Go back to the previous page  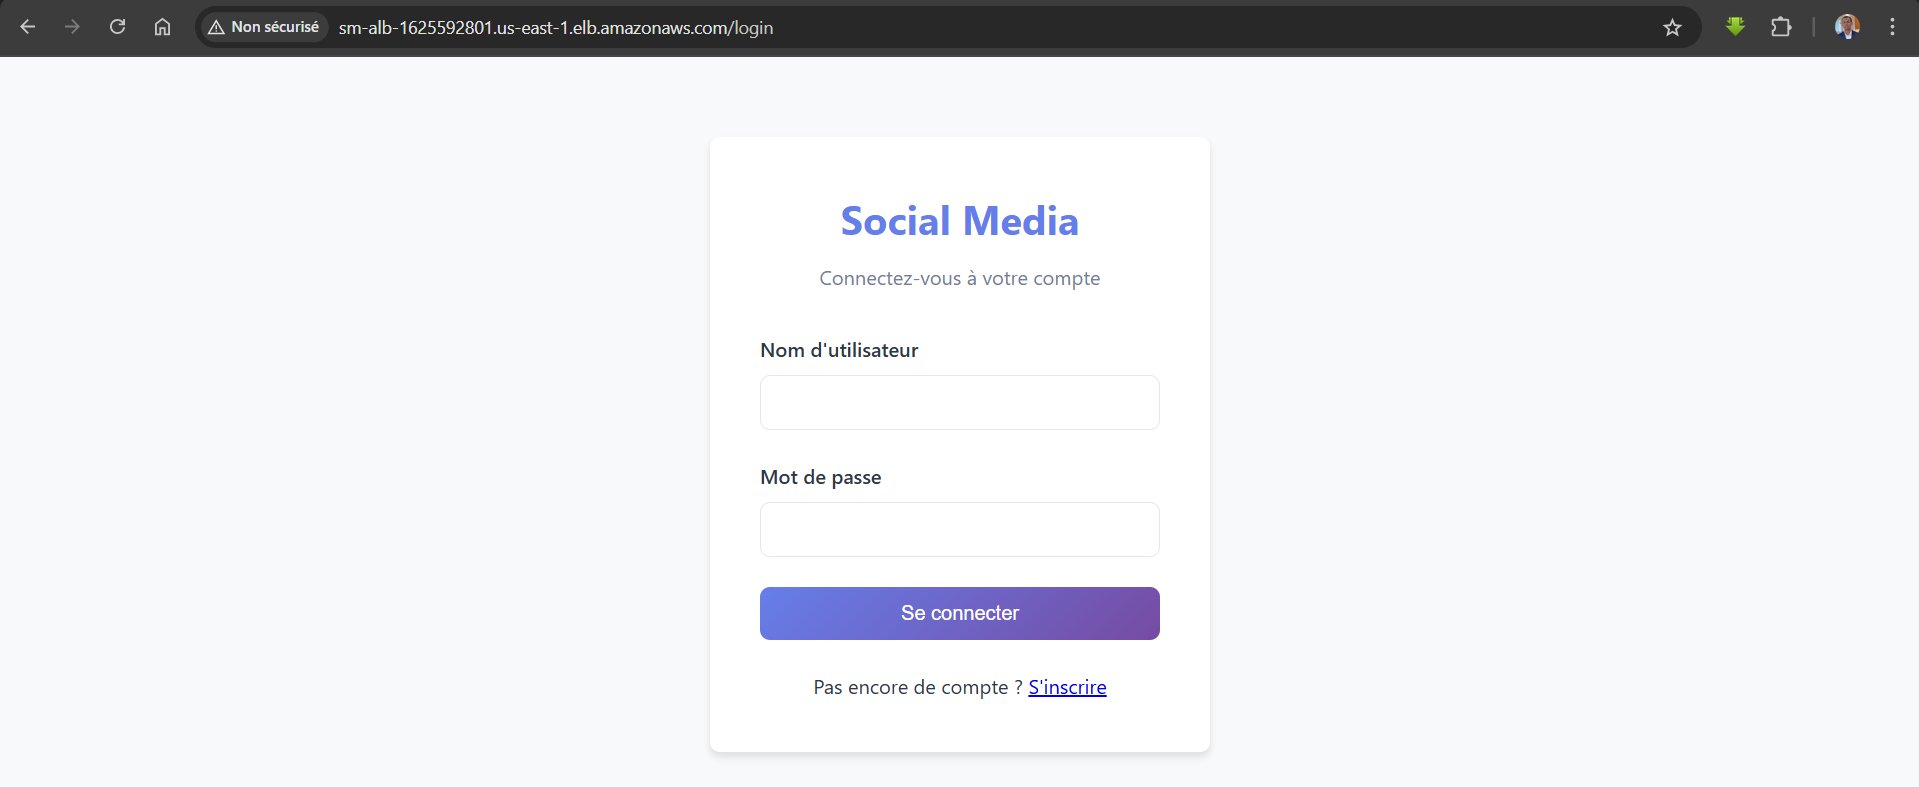point(28,27)
